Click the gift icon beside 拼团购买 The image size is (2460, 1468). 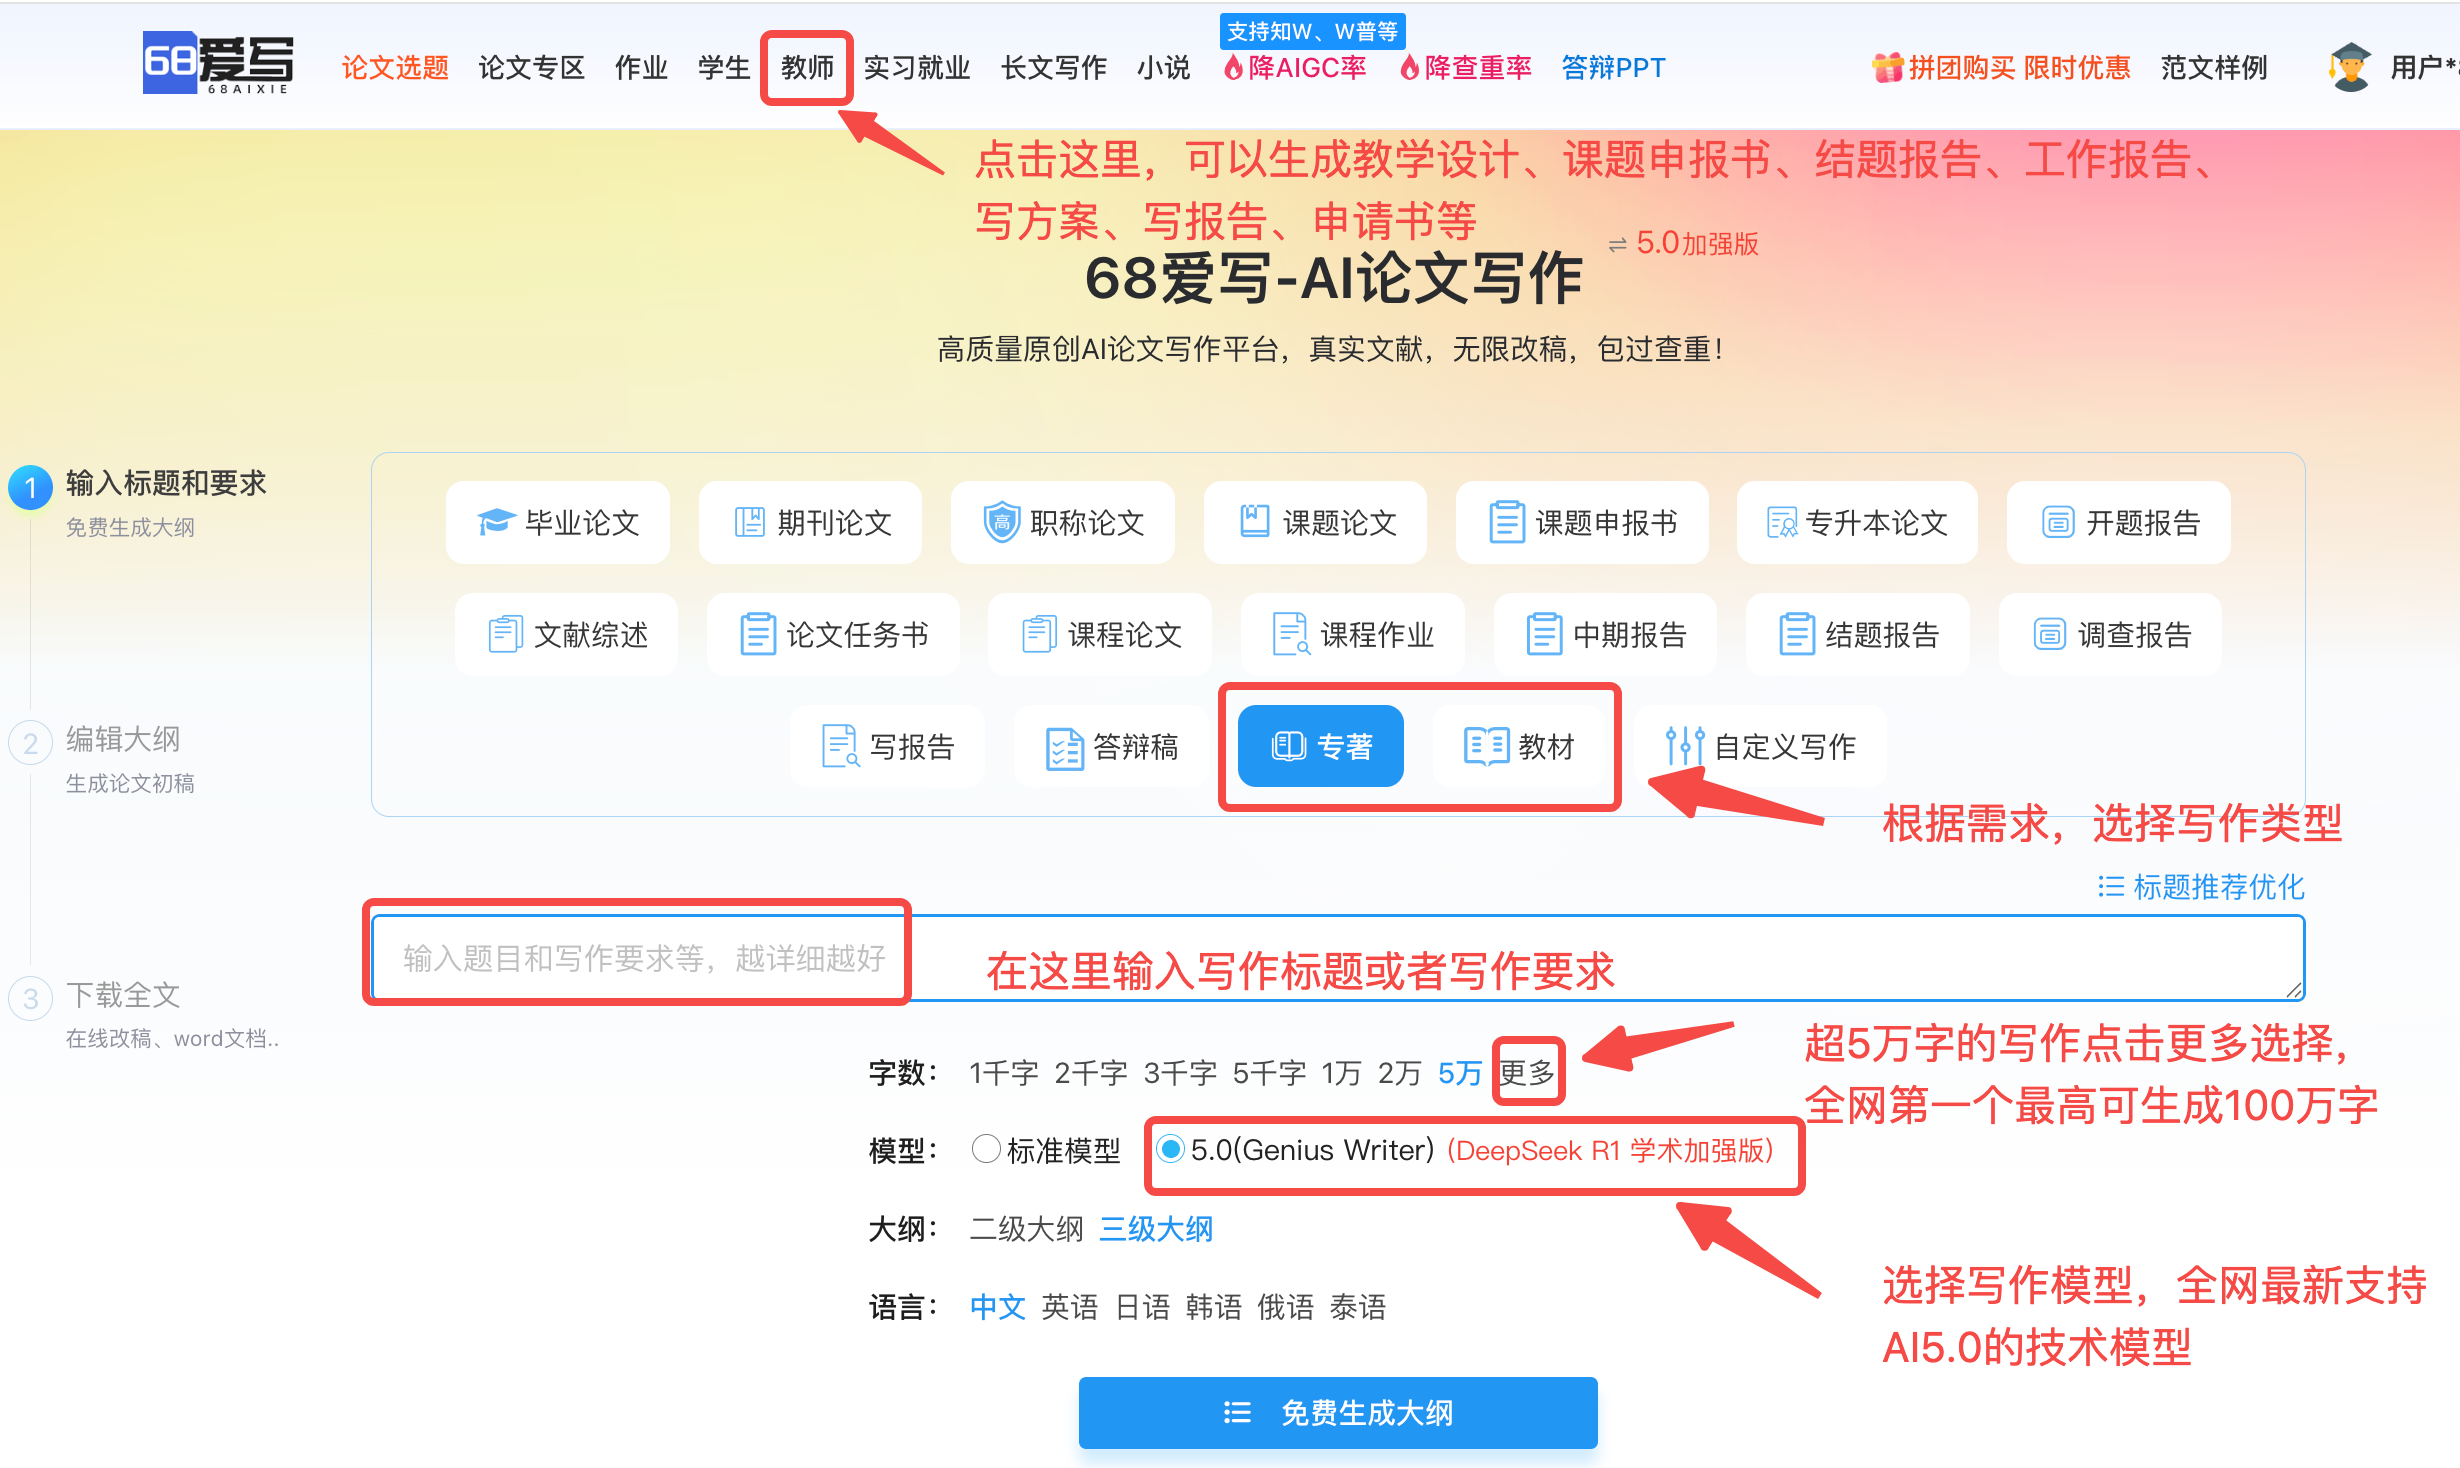1887,67
